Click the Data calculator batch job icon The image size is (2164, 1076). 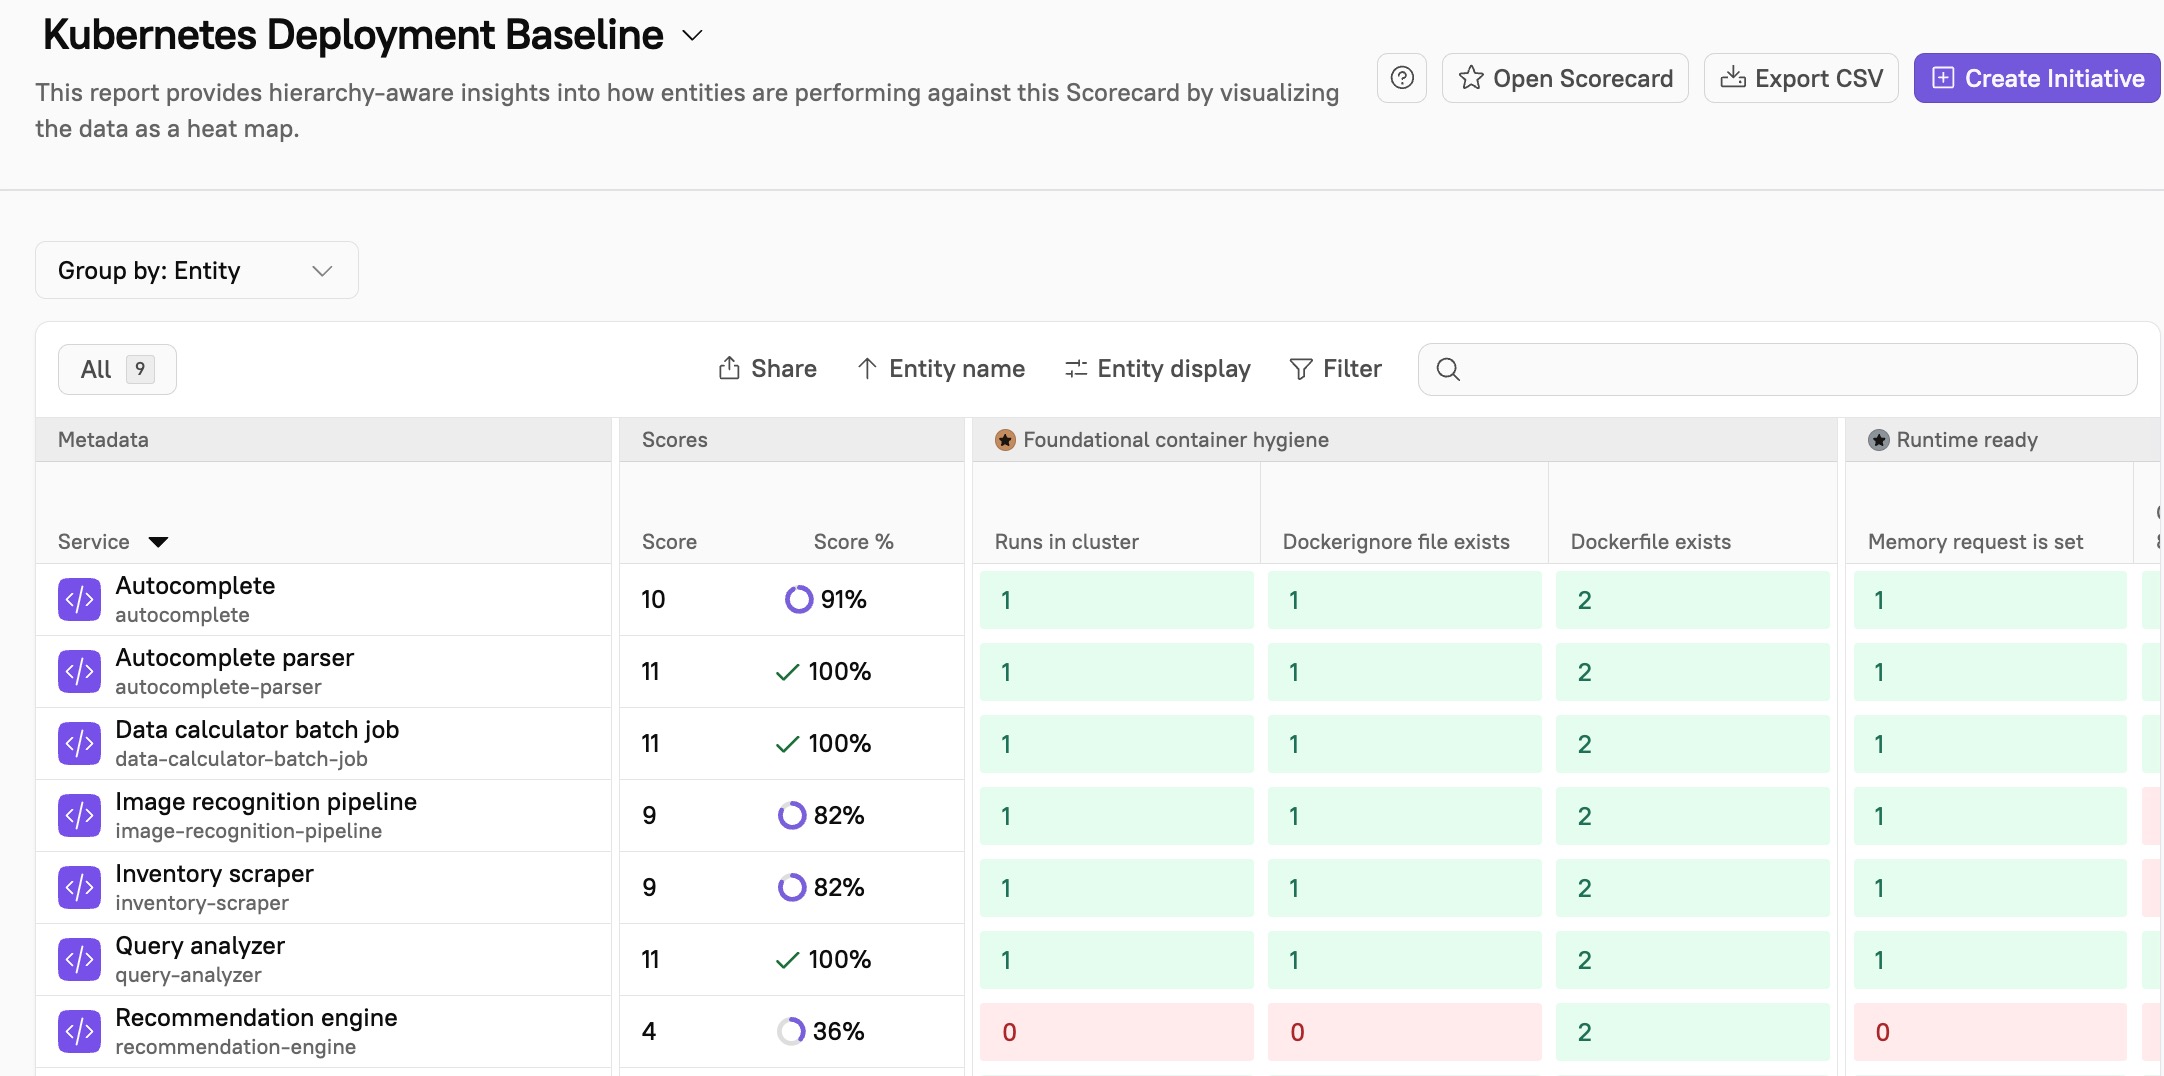tap(79, 743)
